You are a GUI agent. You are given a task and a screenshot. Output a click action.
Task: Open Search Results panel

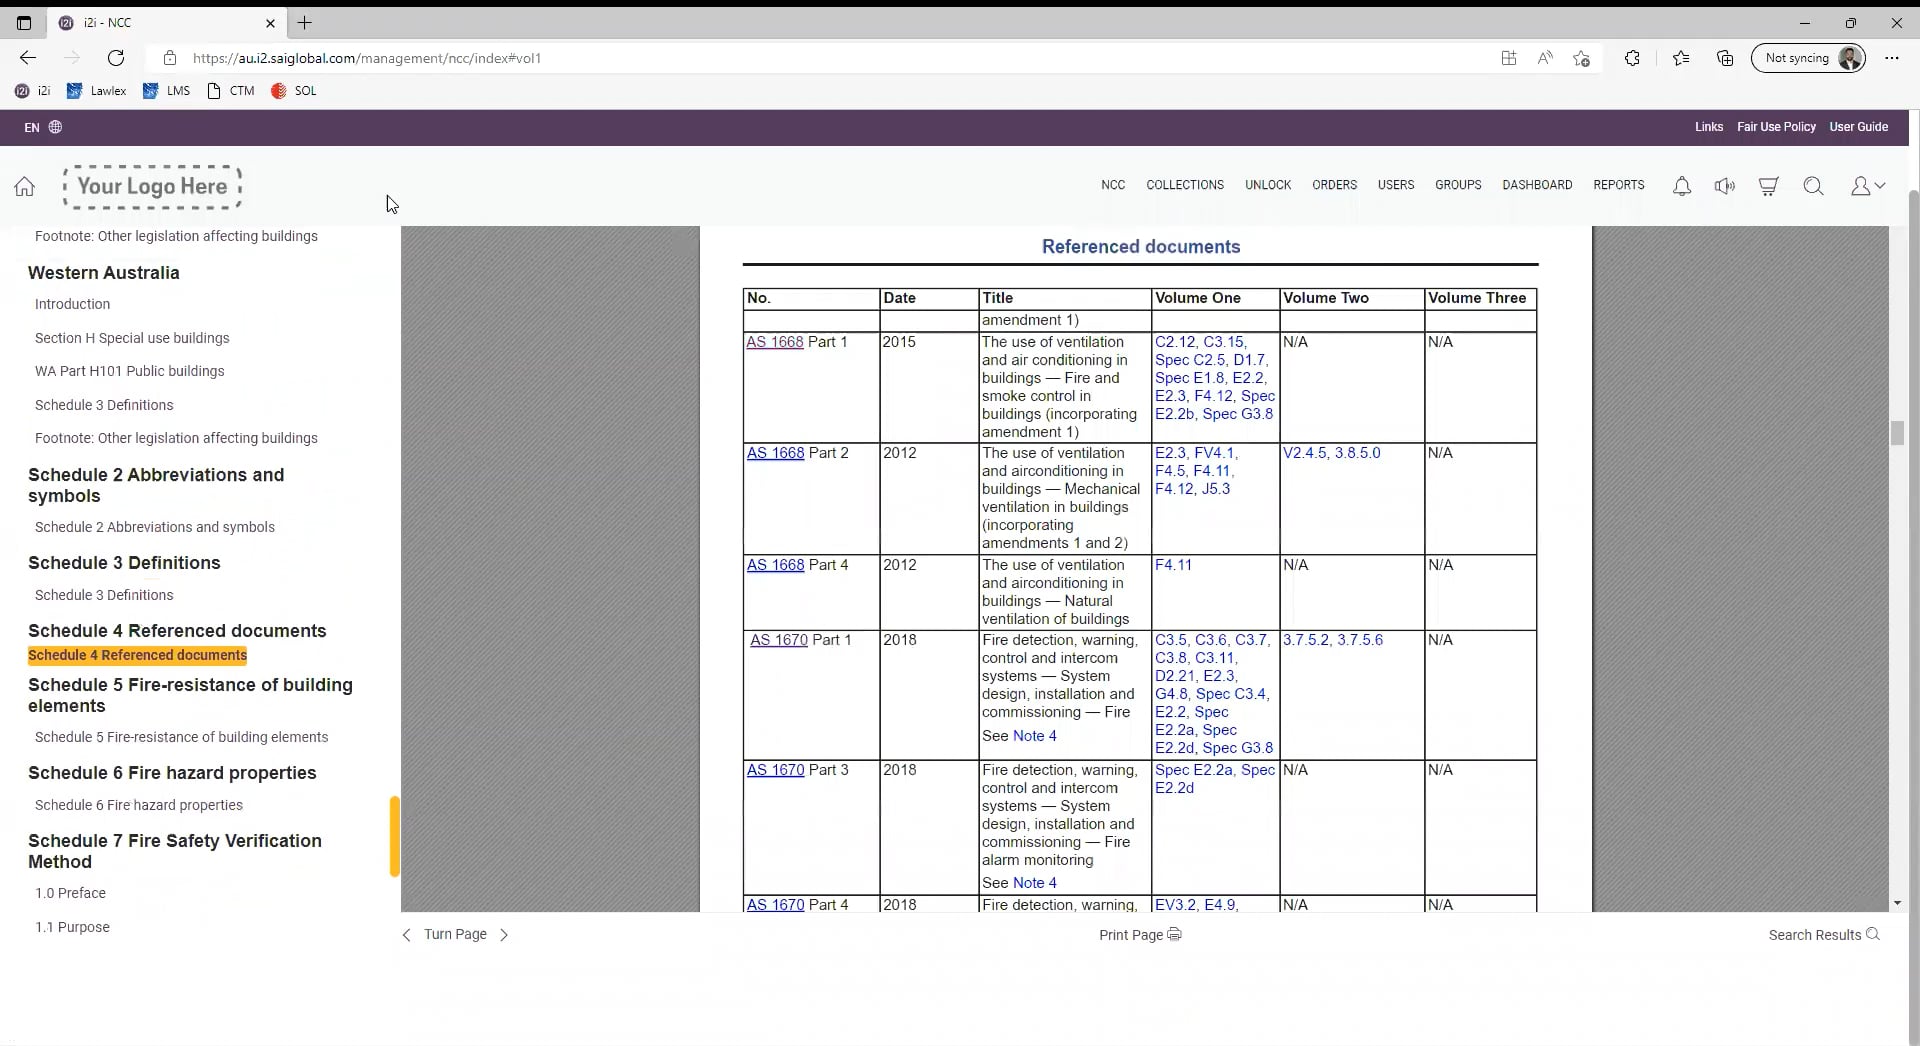click(x=1824, y=935)
